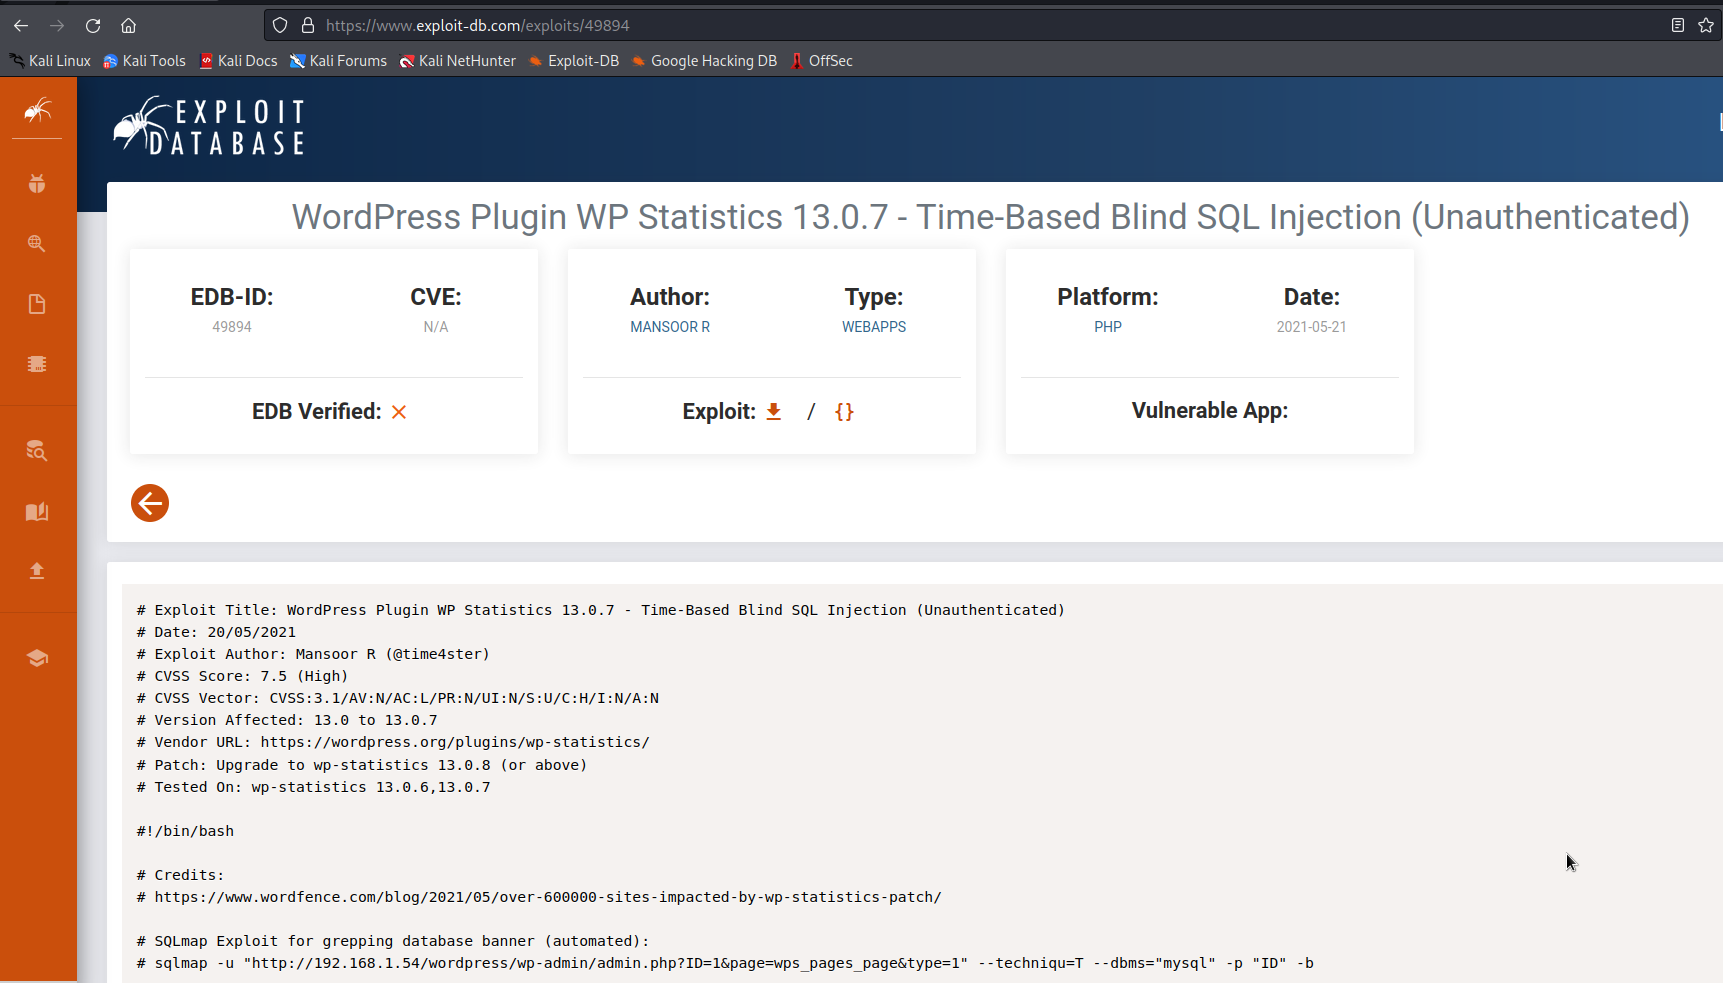Click the Exploit Database header logo
The width and height of the screenshot is (1723, 983).
(x=209, y=127)
